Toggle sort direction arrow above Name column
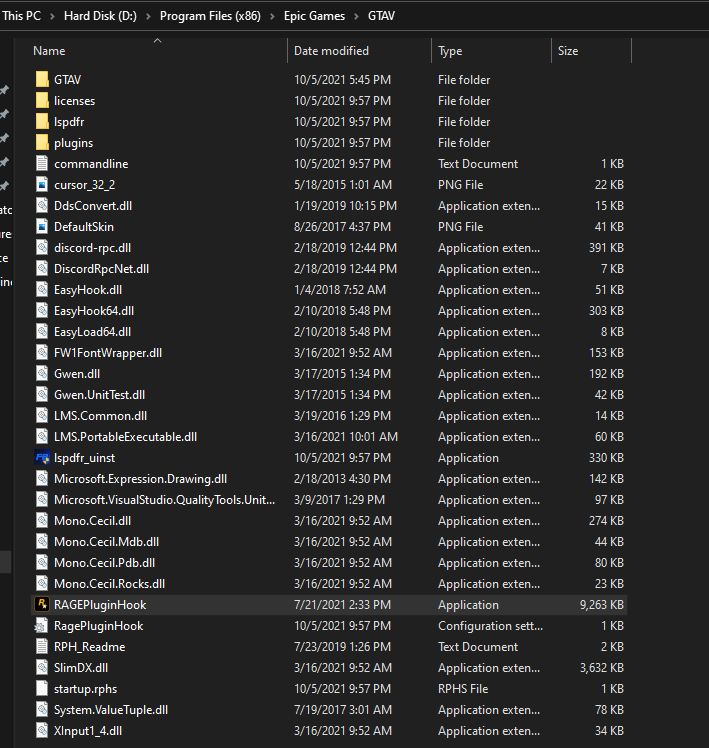The height and width of the screenshot is (748, 709). 157,41
